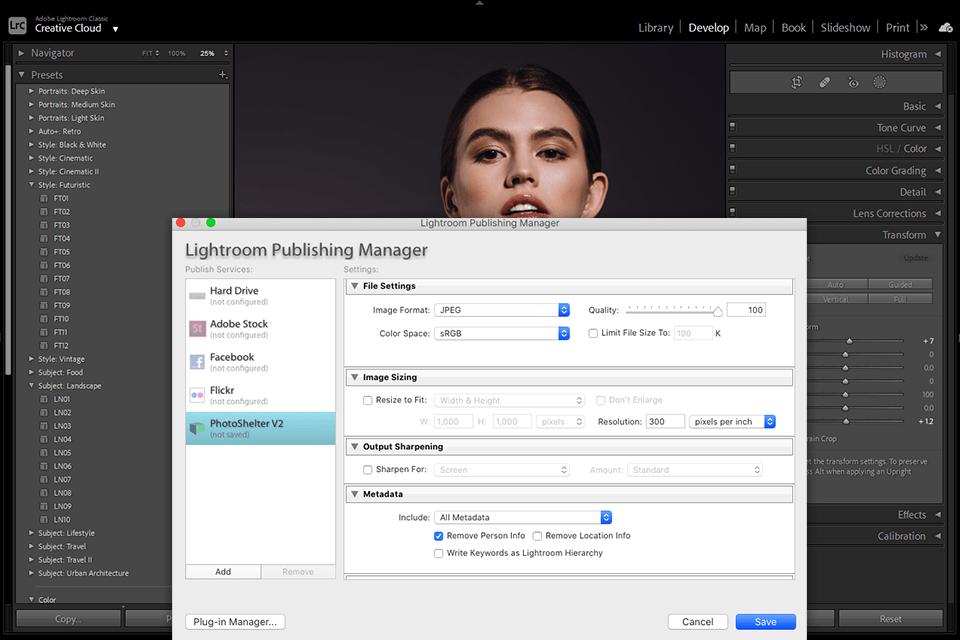Open the Image Format JPEG dropdown
This screenshot has height=640, width=960.
pyautogui.click(x=502, y=310)
